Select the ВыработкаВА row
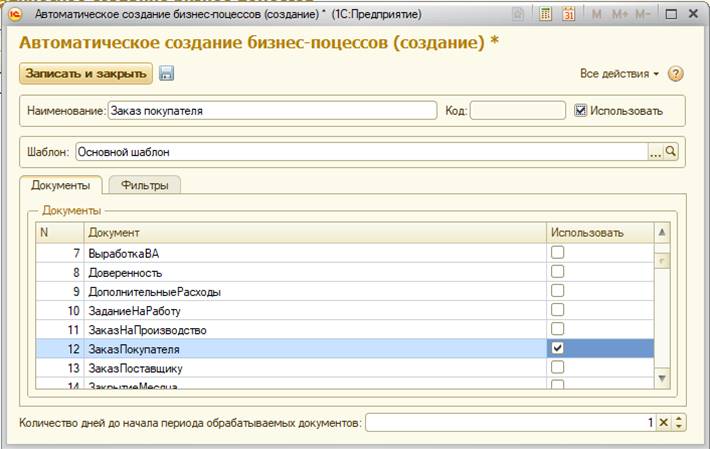Image resolution: width=710 pixels, height=449 pixels. click(345, 253)
